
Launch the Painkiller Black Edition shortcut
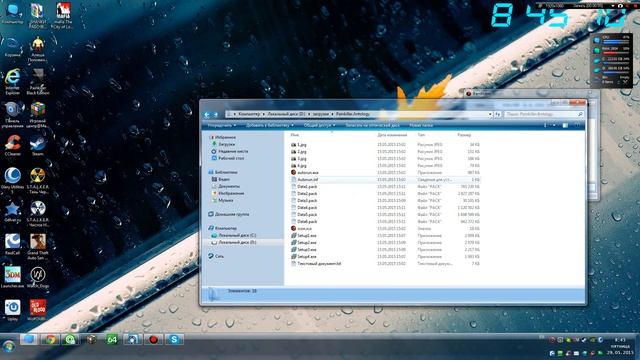tap(38, 82)
